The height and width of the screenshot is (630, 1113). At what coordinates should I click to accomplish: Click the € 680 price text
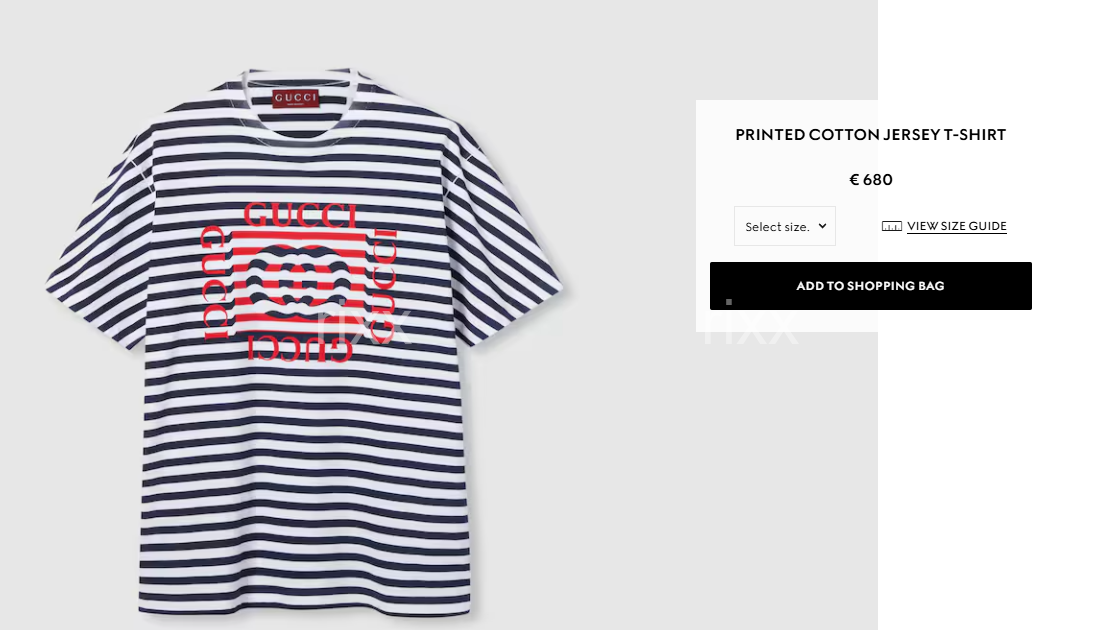point(871,179)
